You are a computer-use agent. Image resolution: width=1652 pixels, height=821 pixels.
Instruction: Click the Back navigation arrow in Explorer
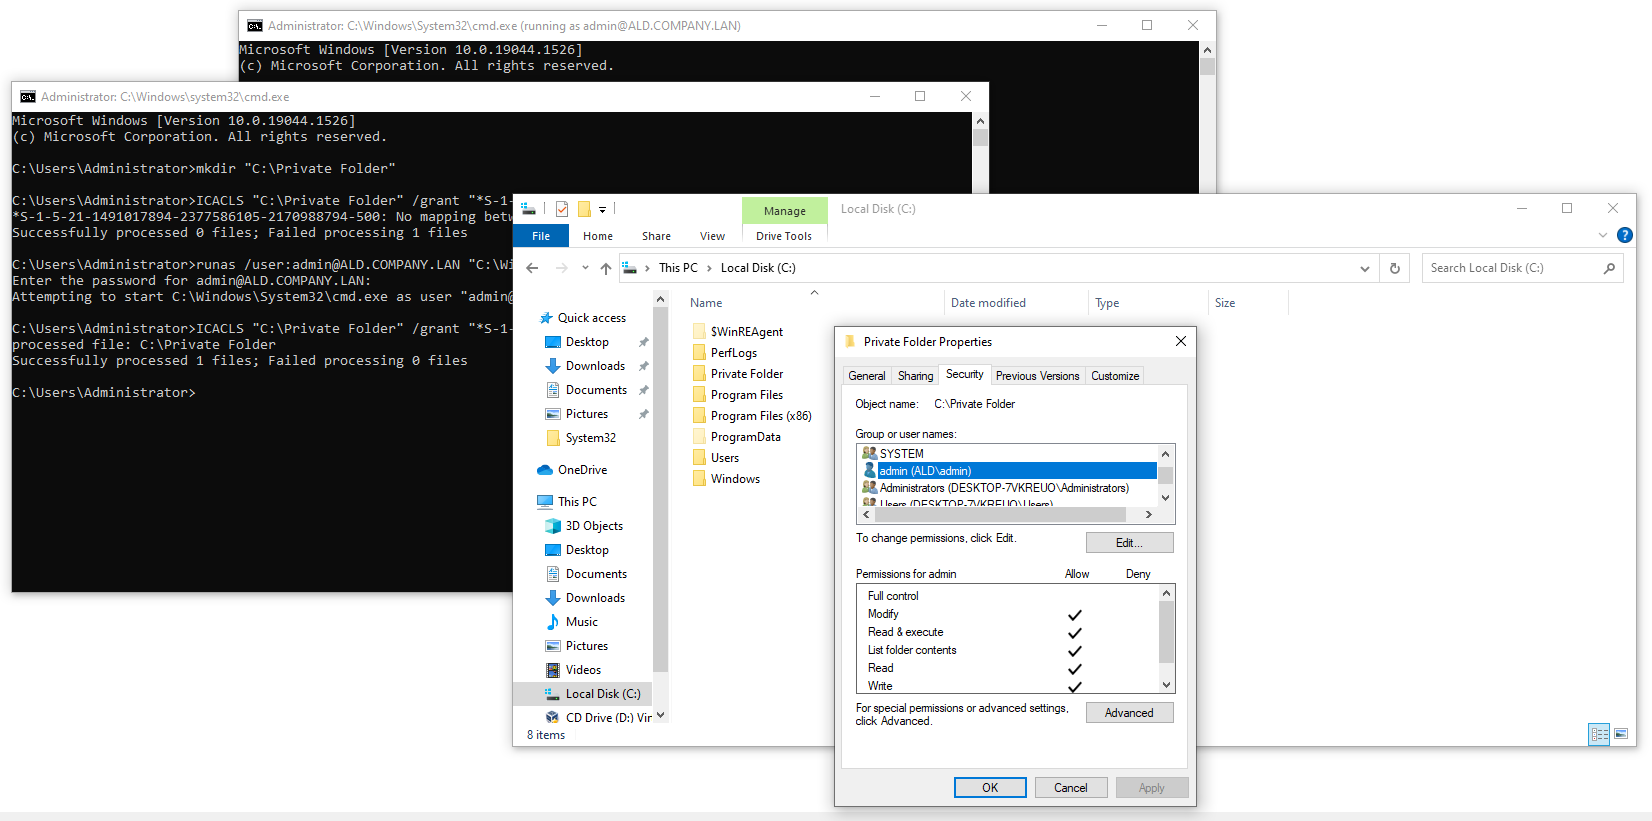tap(532, 268)
